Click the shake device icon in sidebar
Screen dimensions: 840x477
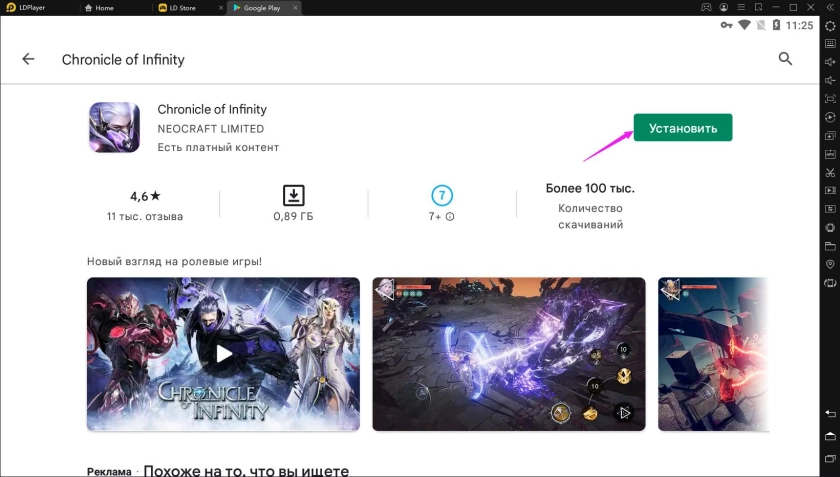830,228
